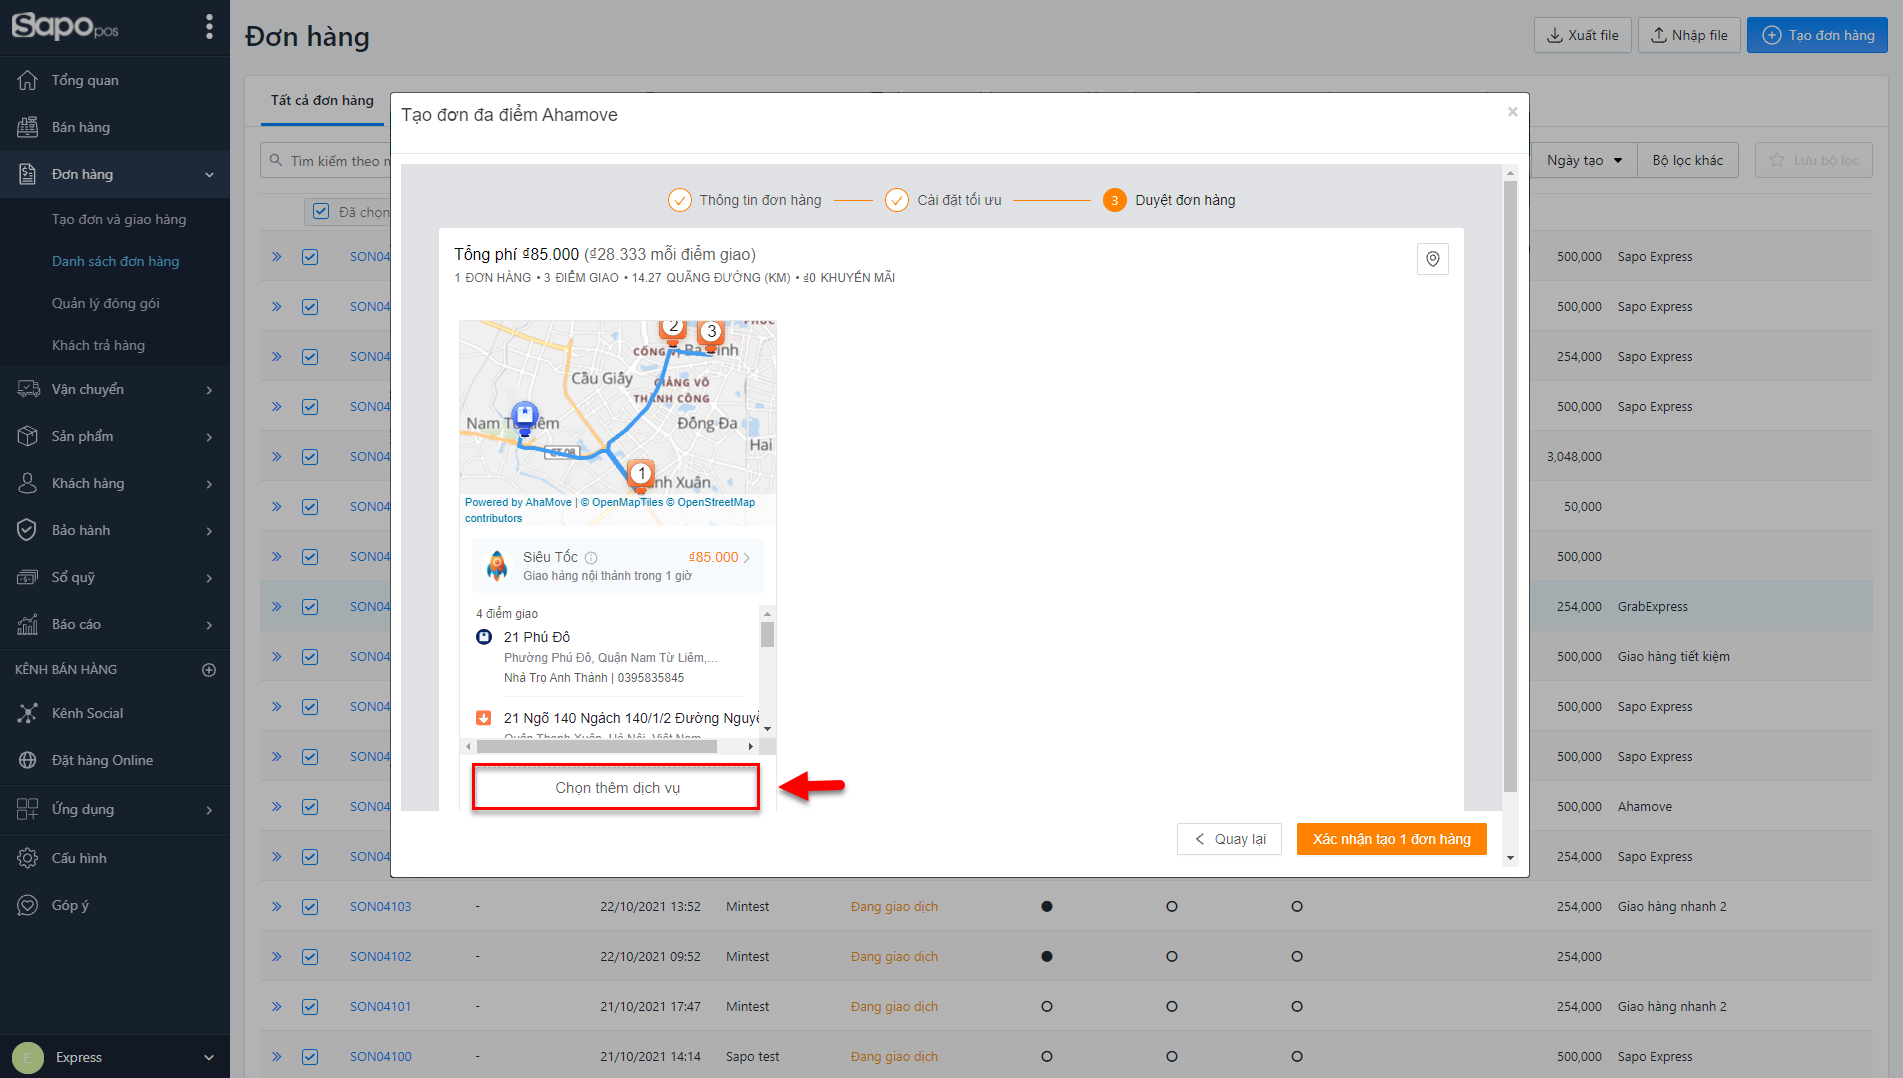Go to Danh sách đơn hàng

pyautogui.click(x=116, y=261)
